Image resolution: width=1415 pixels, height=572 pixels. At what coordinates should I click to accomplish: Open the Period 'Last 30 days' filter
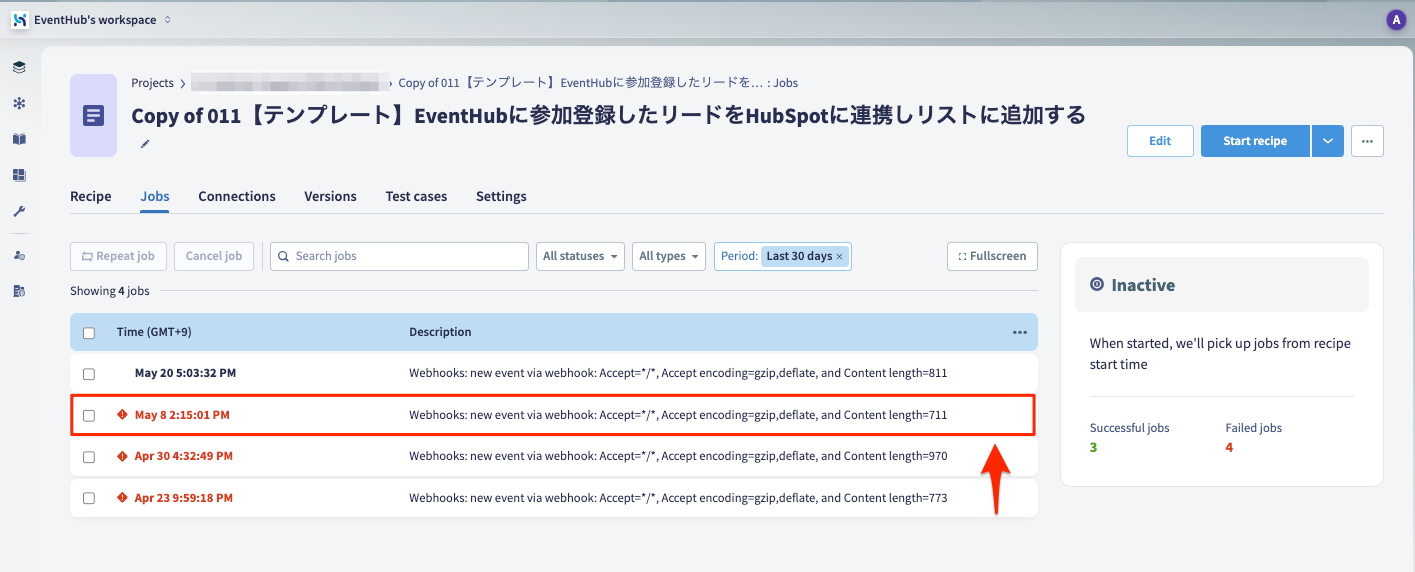click(783, 256)
